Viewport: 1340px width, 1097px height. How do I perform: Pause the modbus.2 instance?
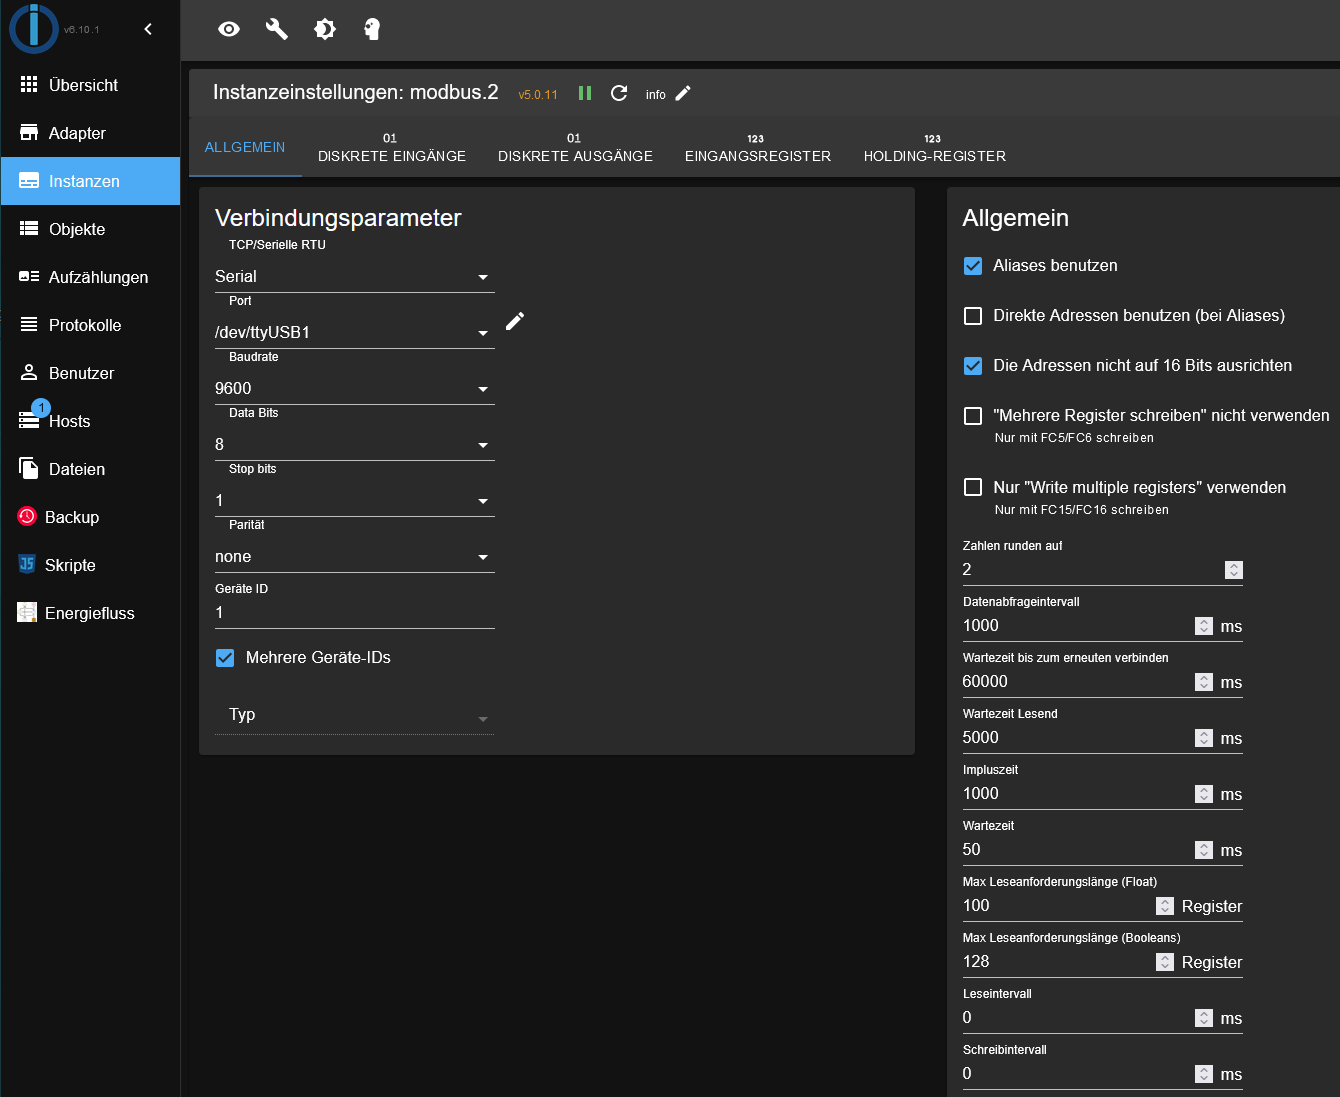tap(585, 93)
